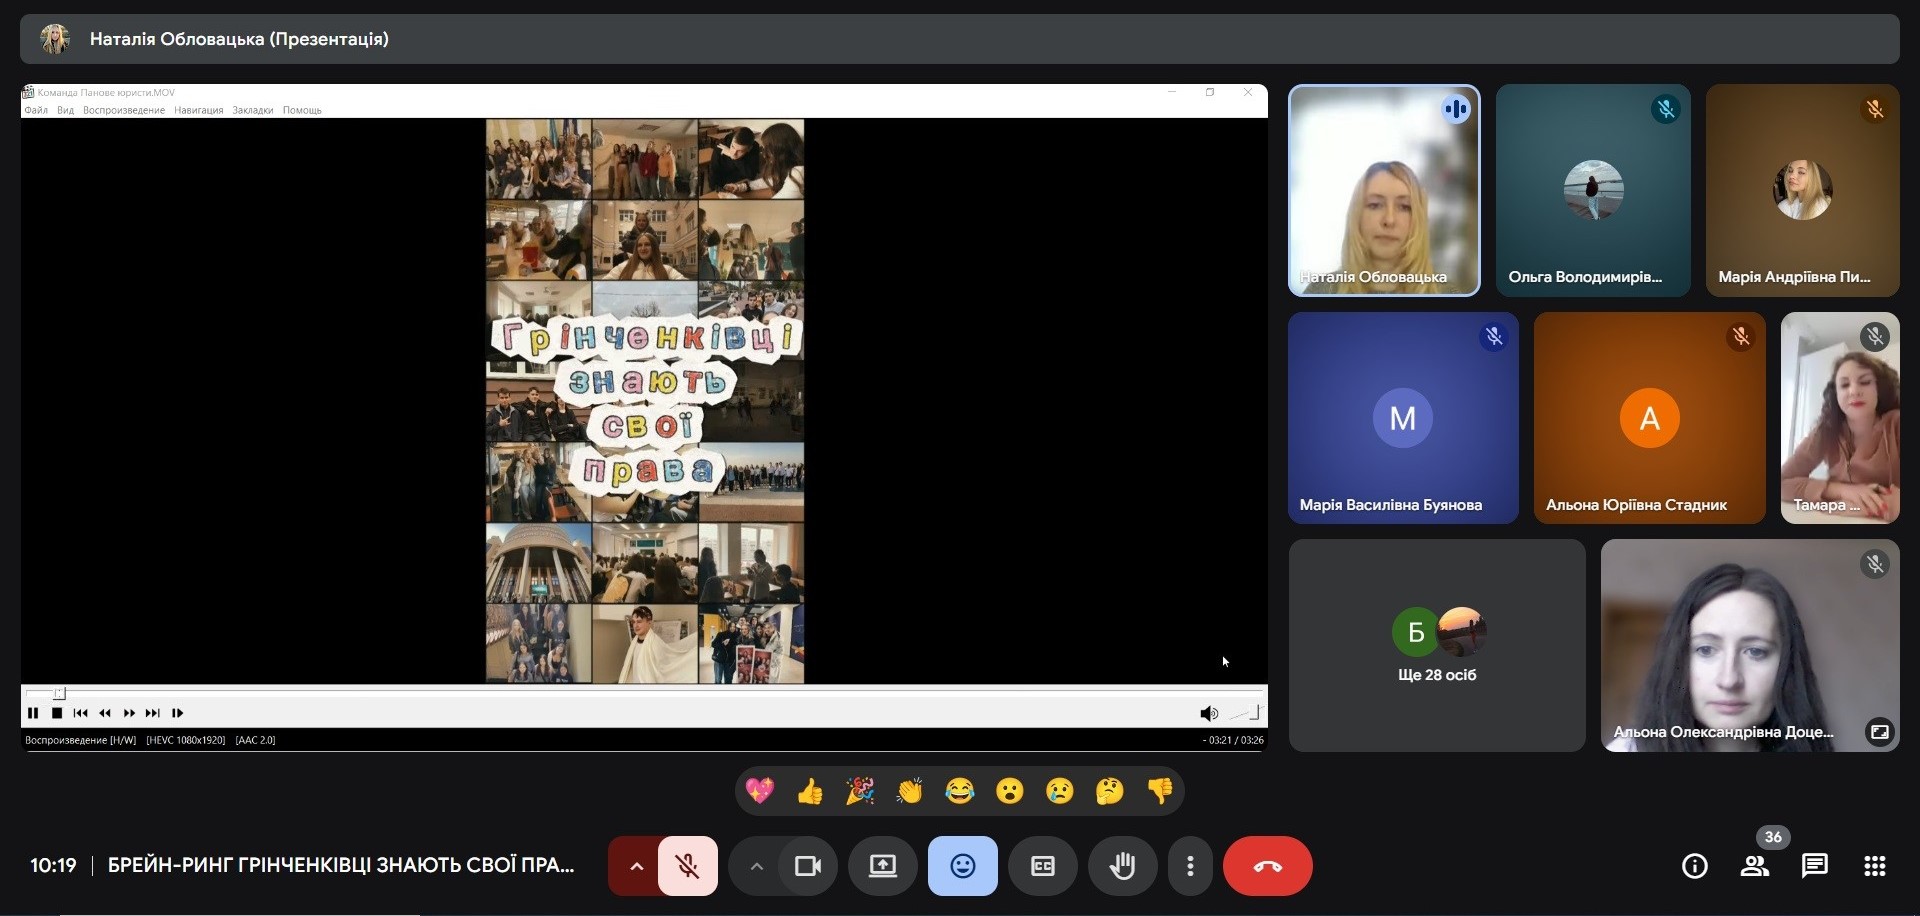Open the activities grid icon

1875,866
